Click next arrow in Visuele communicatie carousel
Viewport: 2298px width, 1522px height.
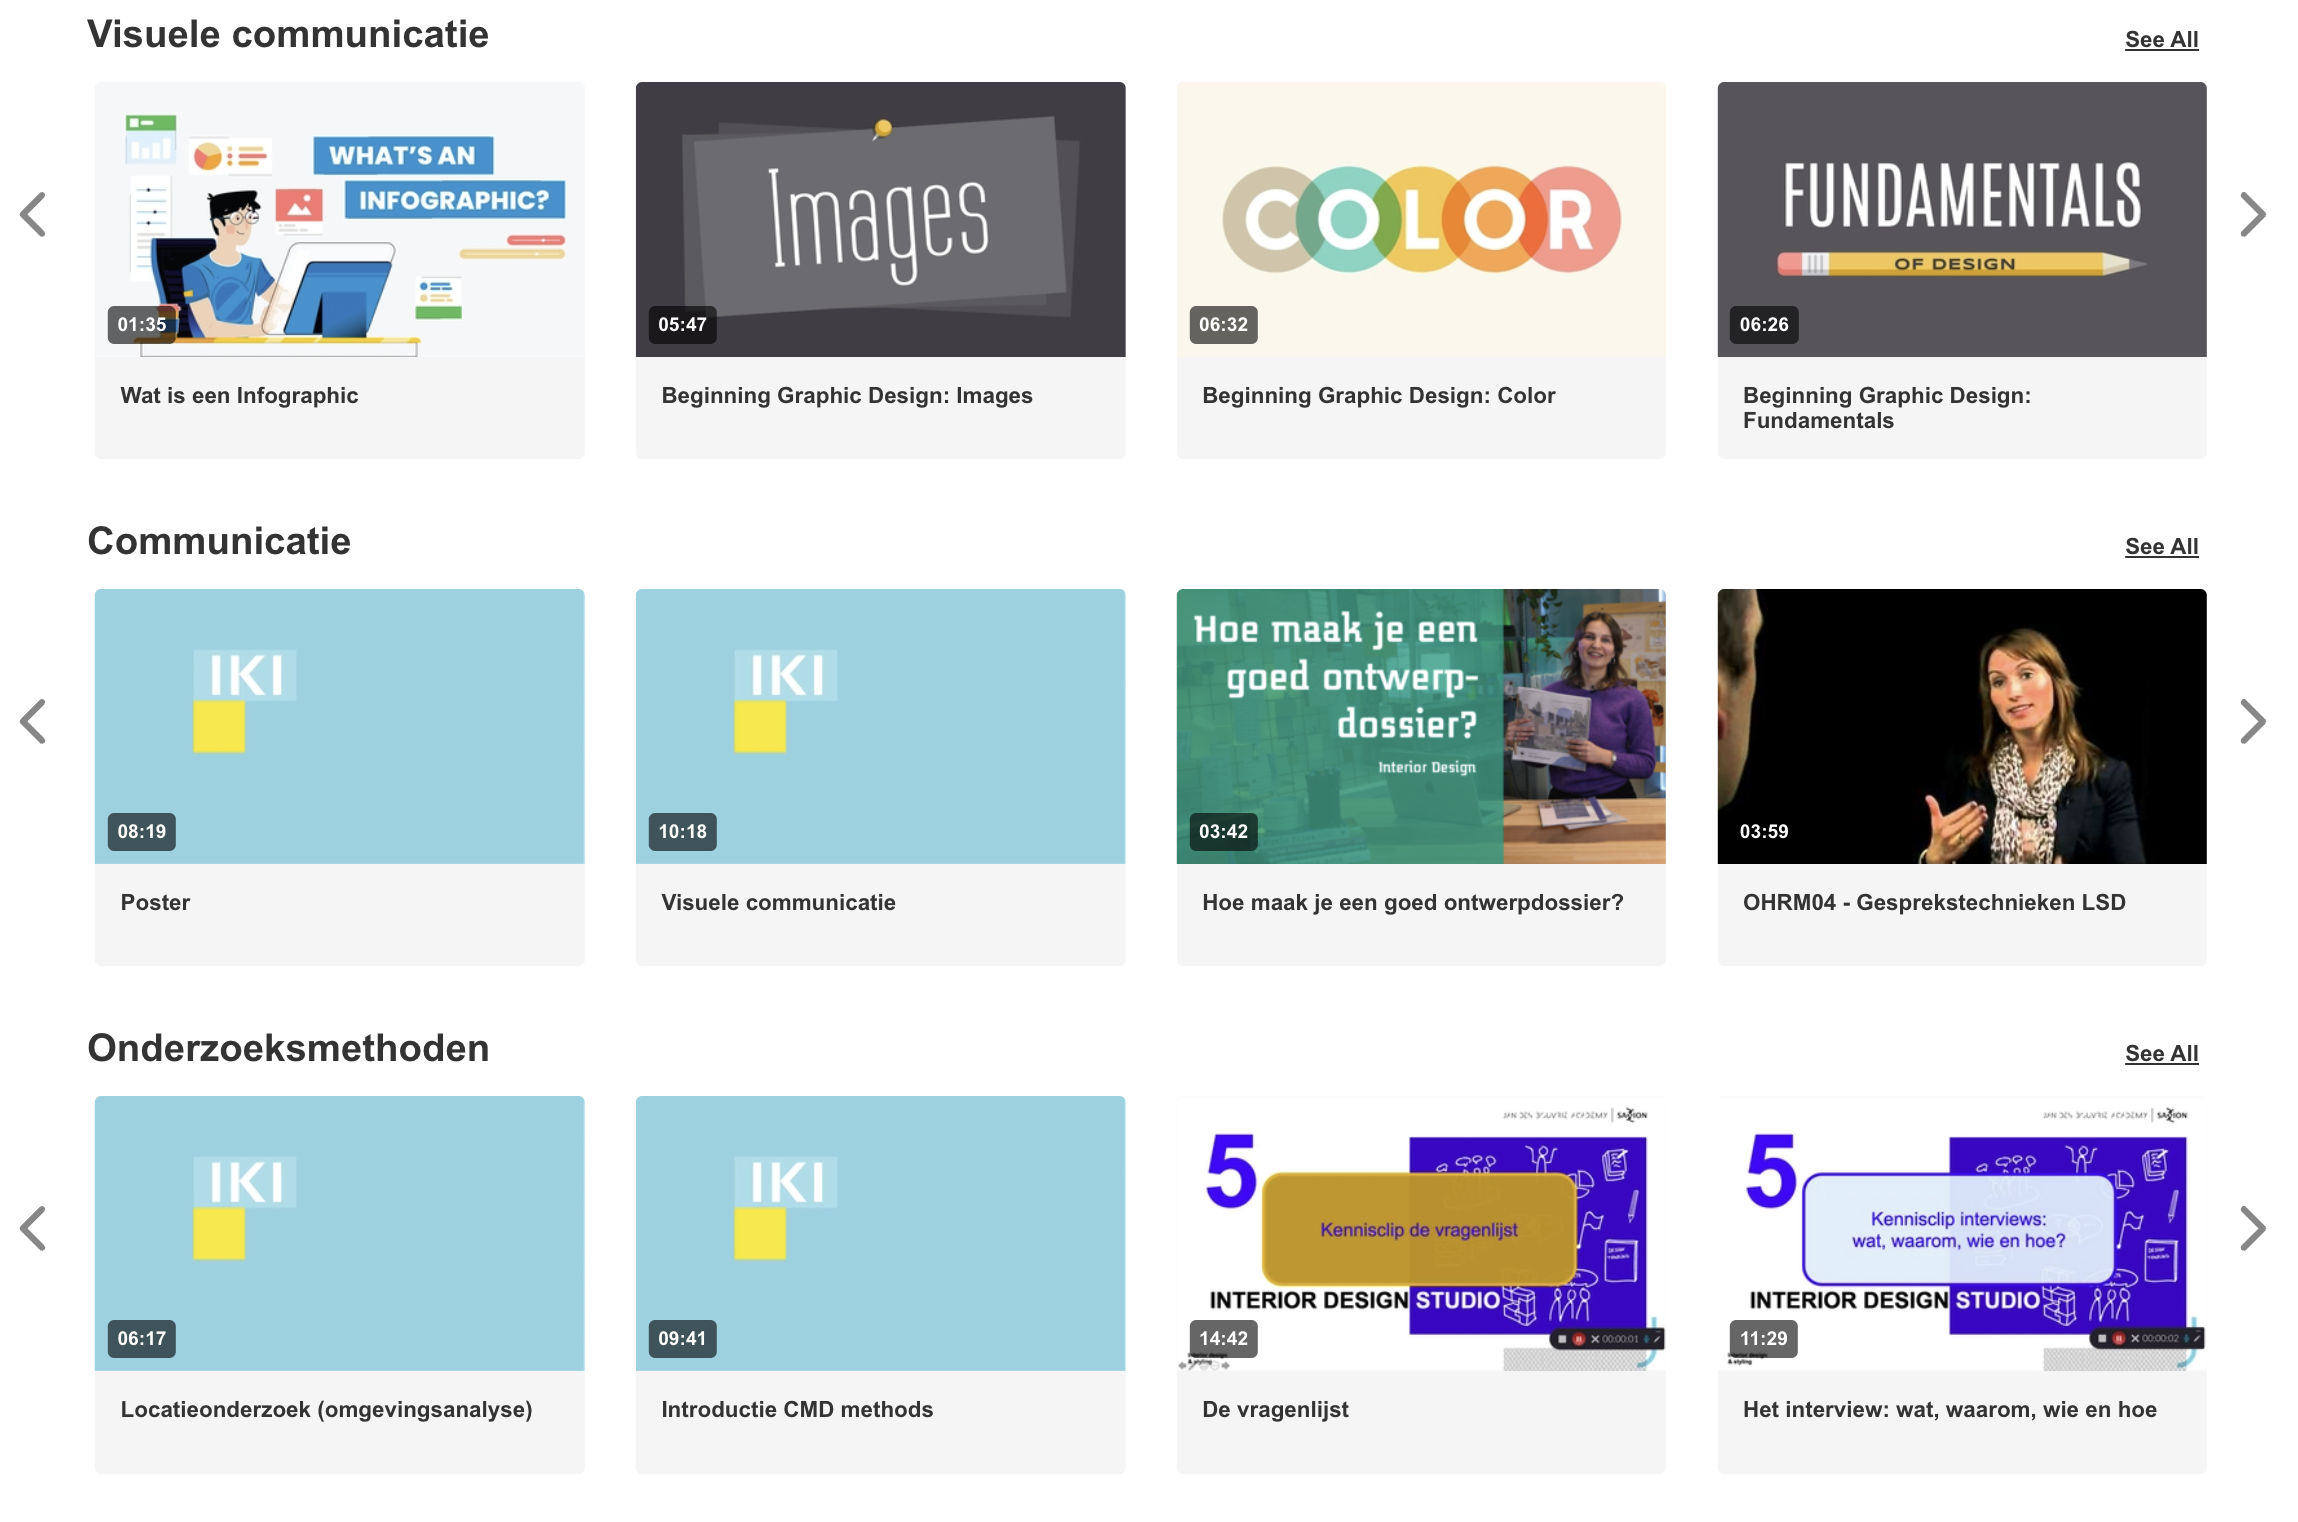coord(2252,214)
